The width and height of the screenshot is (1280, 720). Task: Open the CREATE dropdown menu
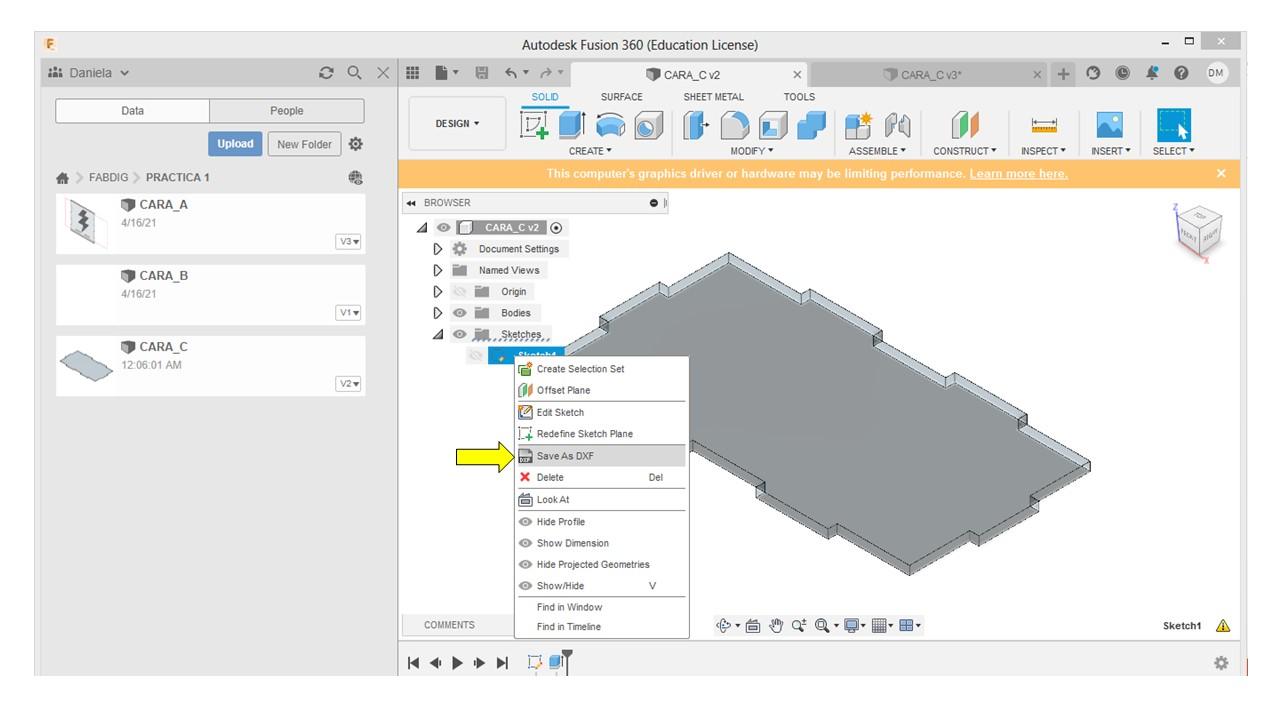(590, 151)
